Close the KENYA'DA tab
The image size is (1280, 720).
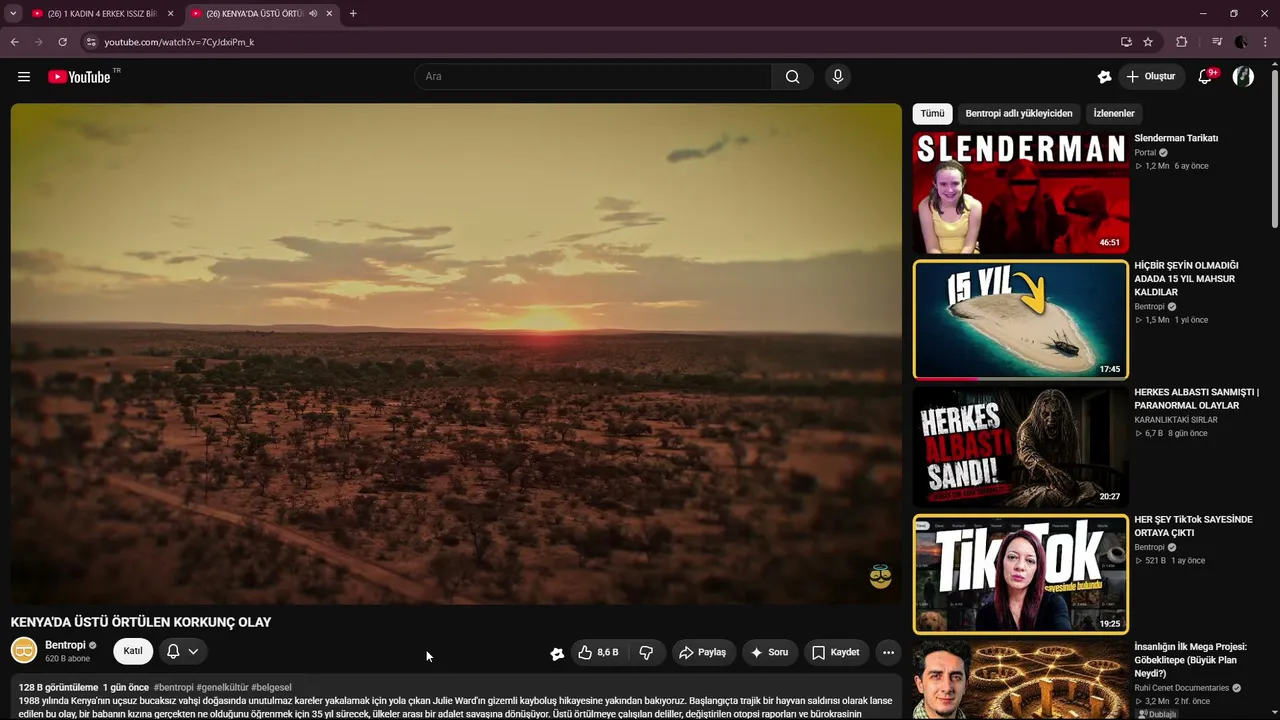tap(329, 14)
